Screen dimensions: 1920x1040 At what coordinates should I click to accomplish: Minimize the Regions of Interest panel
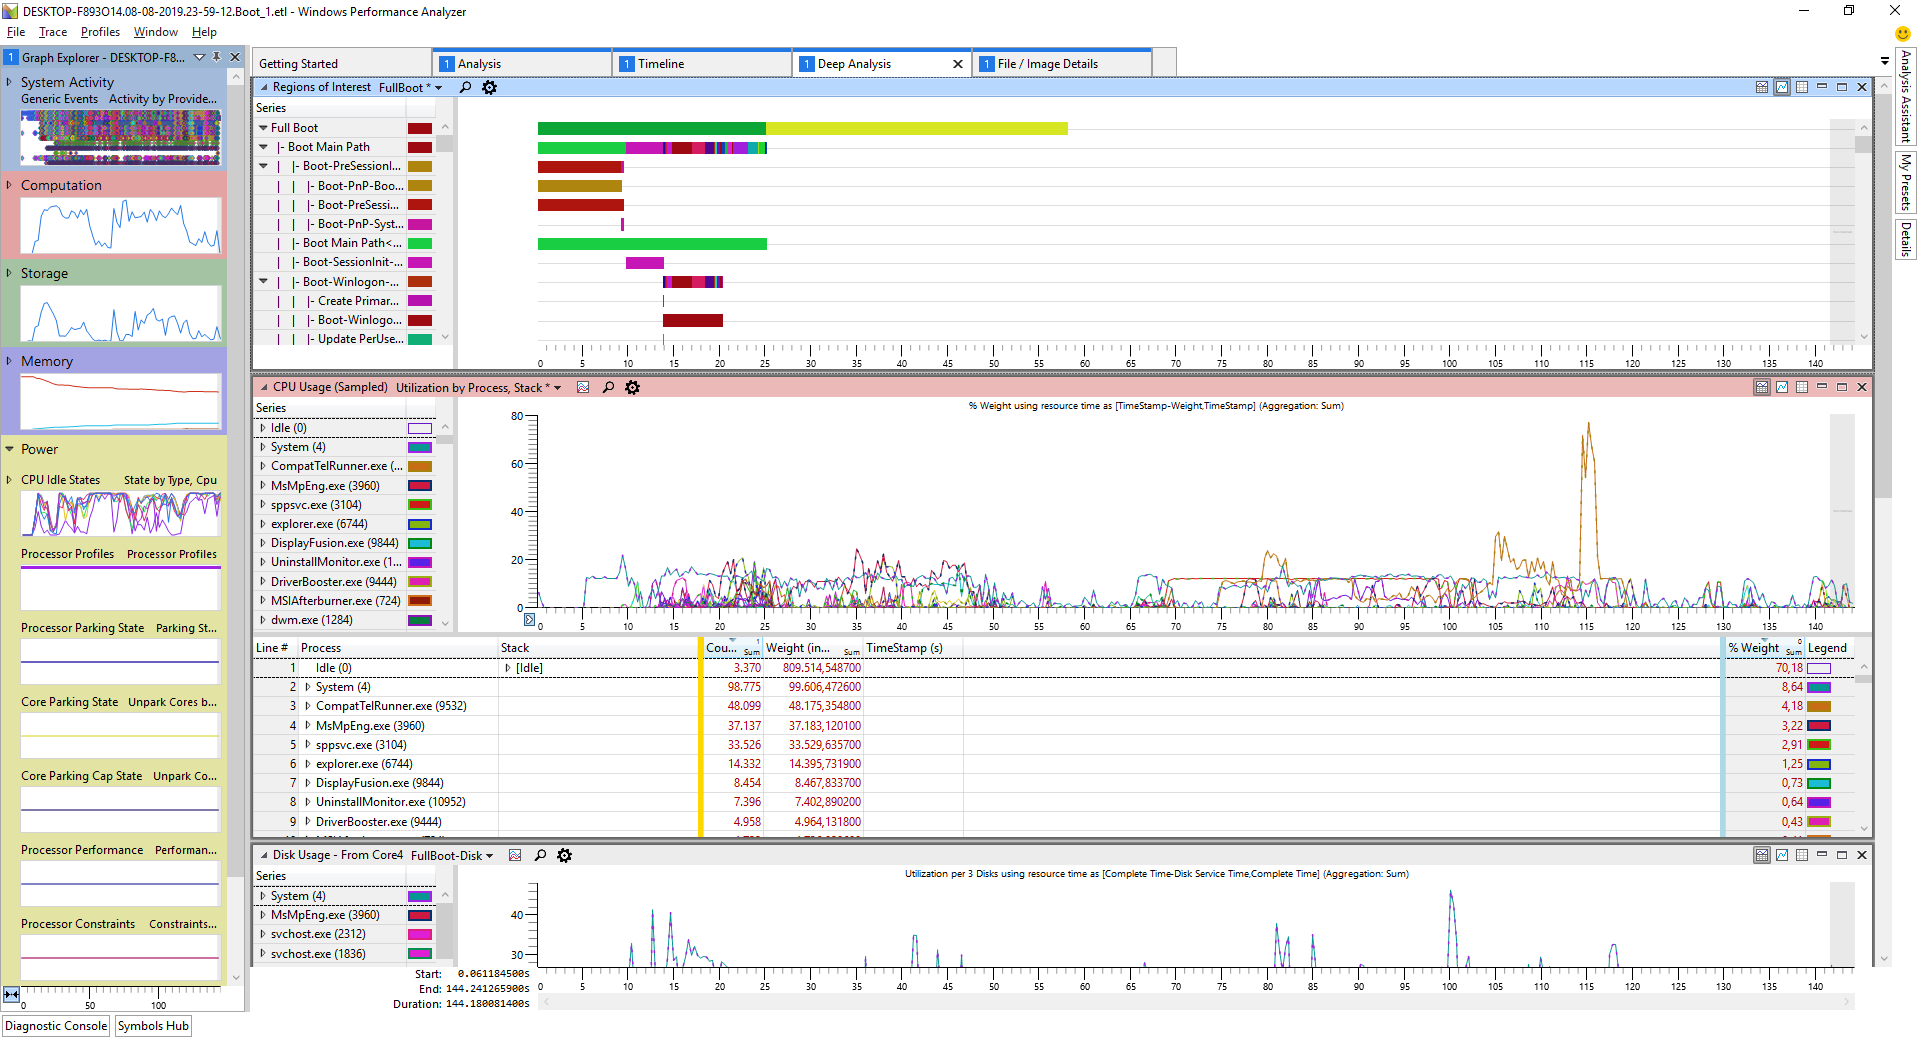tap(1822, 88)
